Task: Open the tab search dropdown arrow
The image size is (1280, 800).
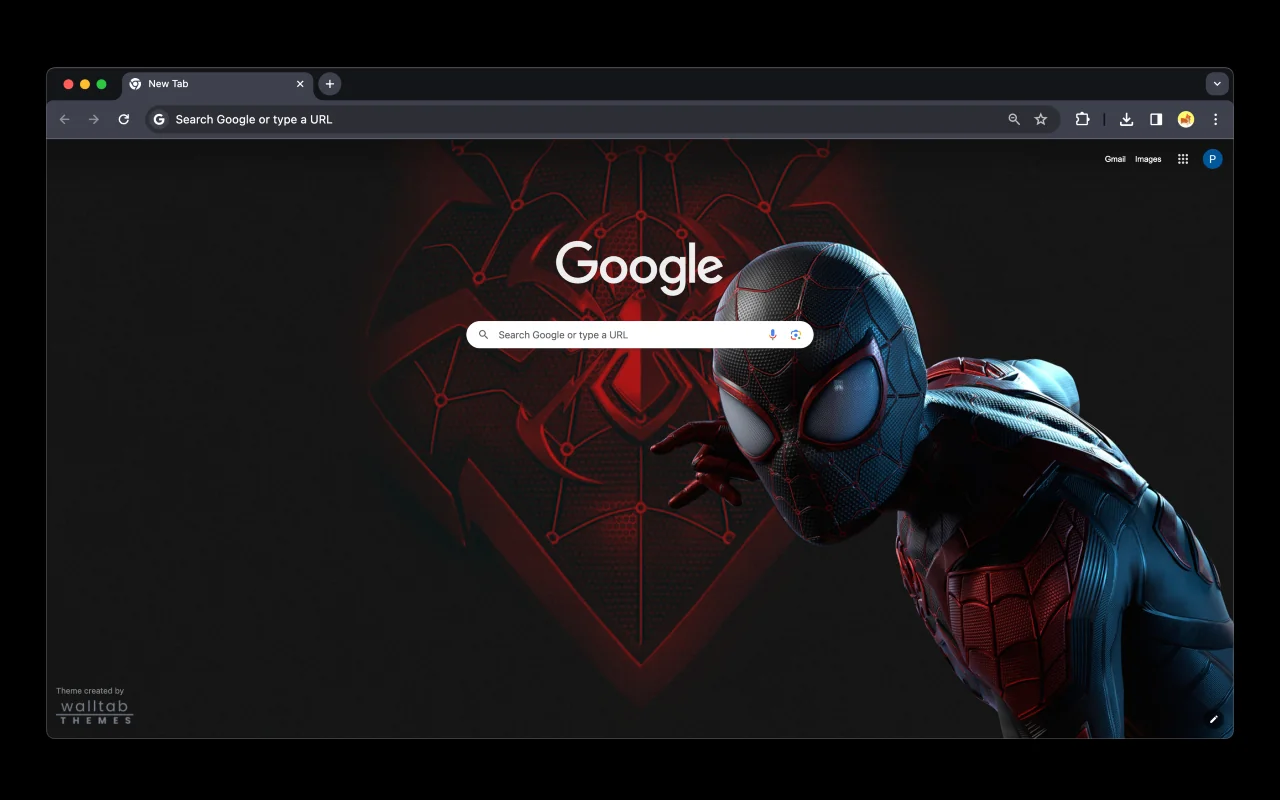Action: point(1217,84)
